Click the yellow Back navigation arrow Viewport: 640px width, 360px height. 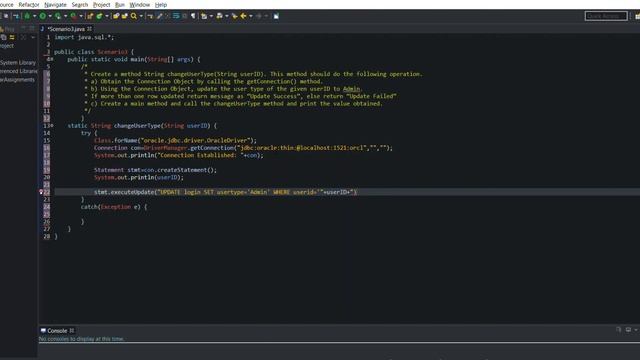(x=244, y=16)
